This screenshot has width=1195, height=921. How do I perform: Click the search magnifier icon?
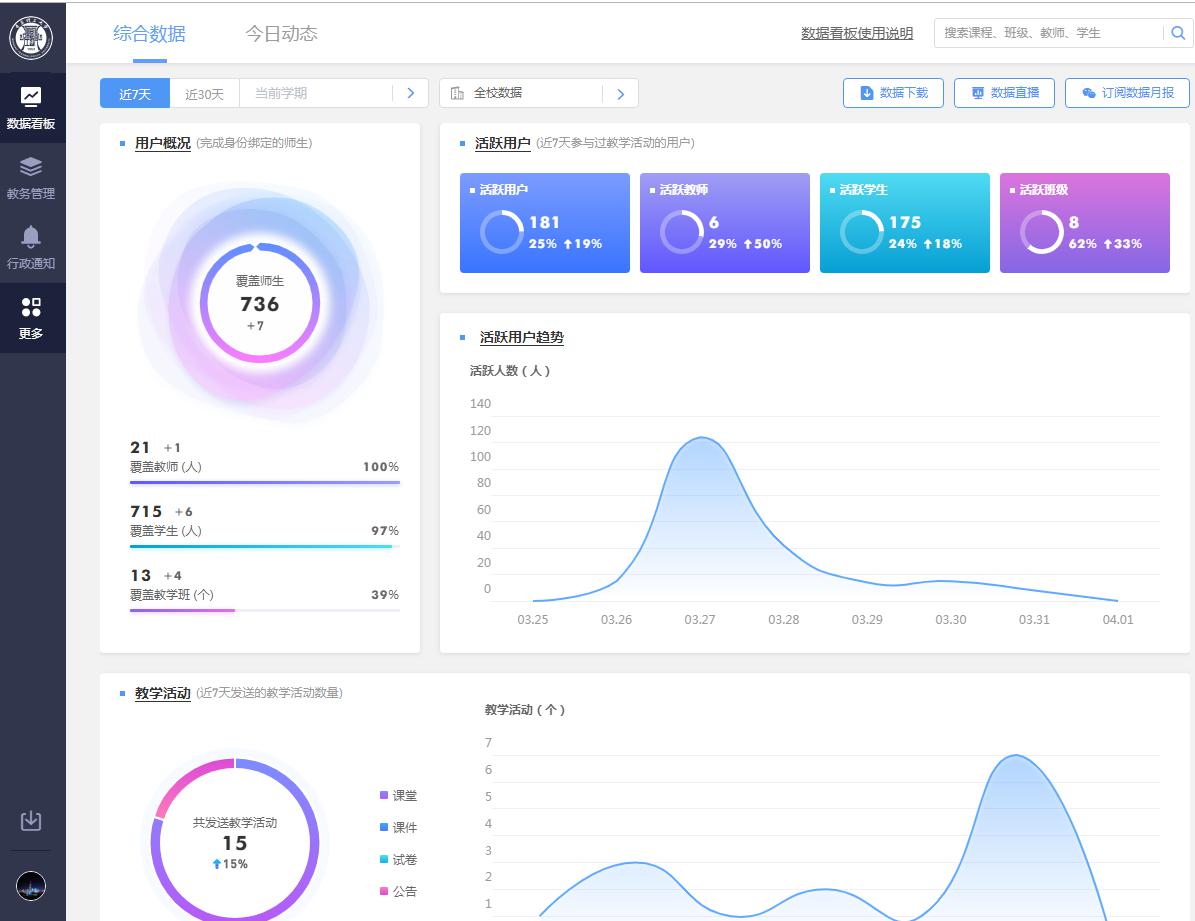pyautogui.click(x=1179, y=33)
